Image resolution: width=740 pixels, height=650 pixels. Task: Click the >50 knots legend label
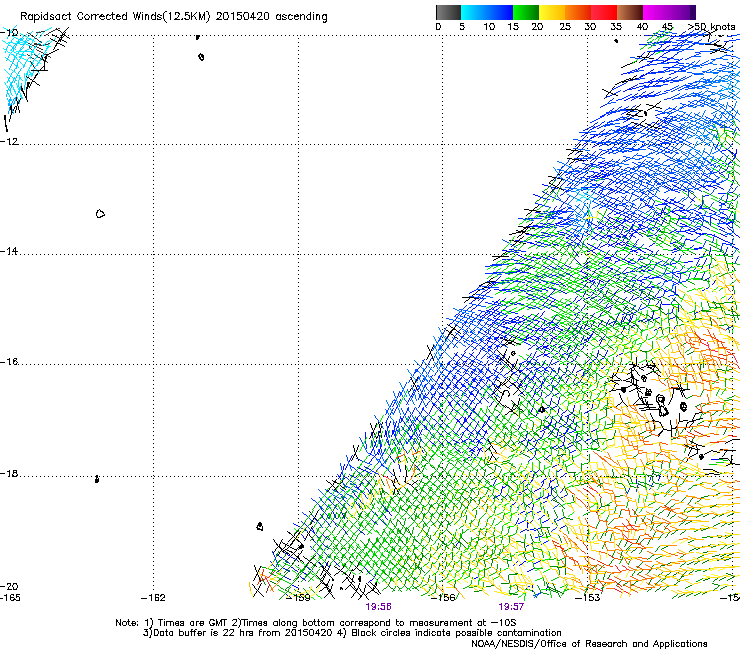coord(712,27)
